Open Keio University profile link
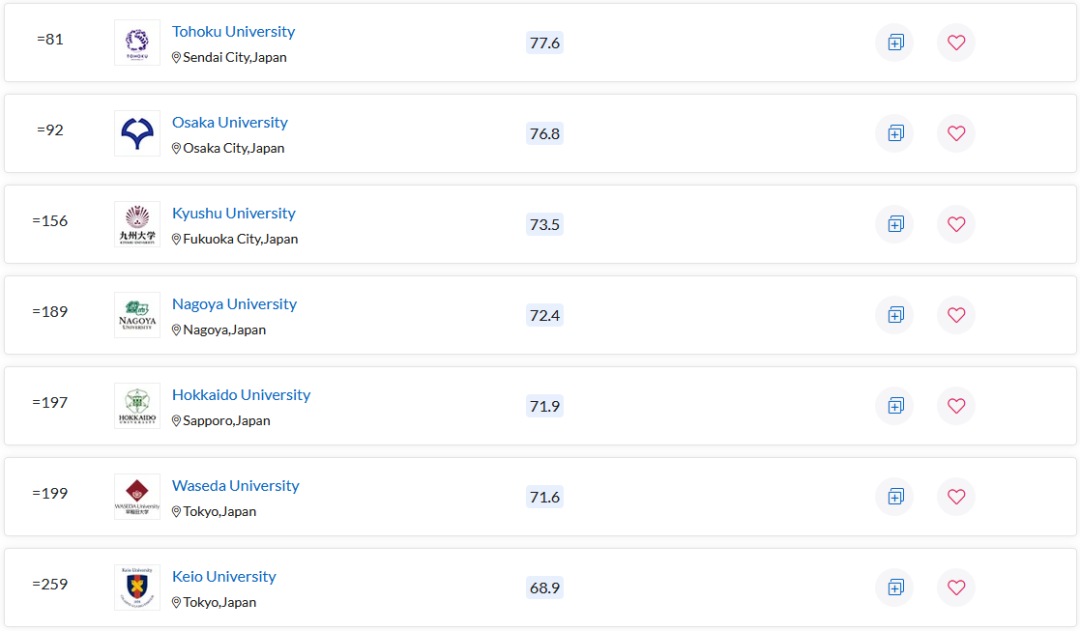 click(224, 577)
